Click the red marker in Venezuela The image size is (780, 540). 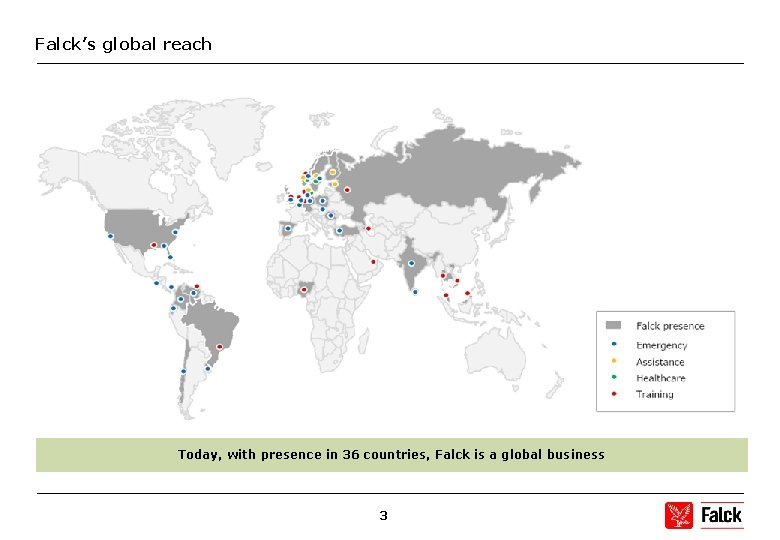(x=196, y=286)
